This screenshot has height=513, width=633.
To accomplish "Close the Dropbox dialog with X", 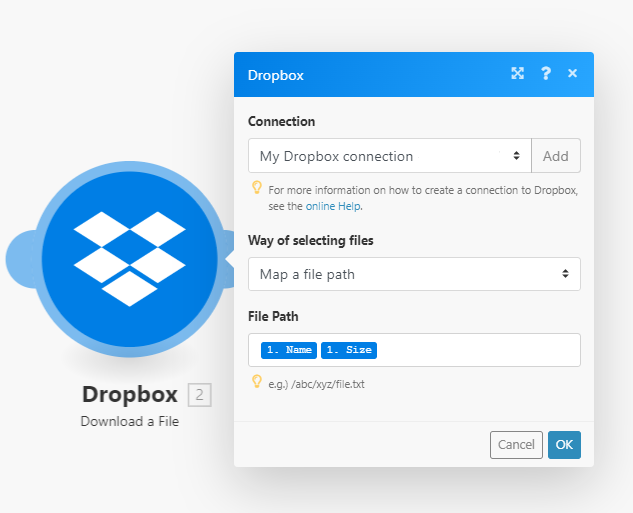I will (572, 74).
